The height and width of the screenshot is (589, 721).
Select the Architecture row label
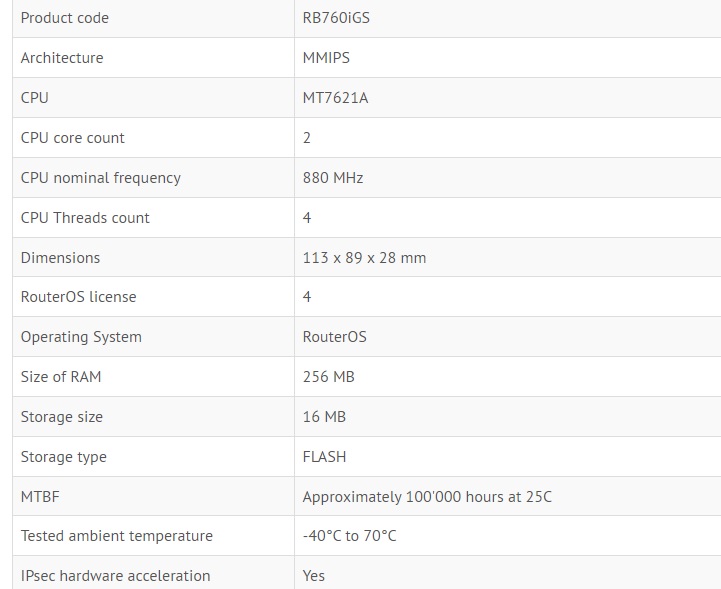click(x=62, y=58)
